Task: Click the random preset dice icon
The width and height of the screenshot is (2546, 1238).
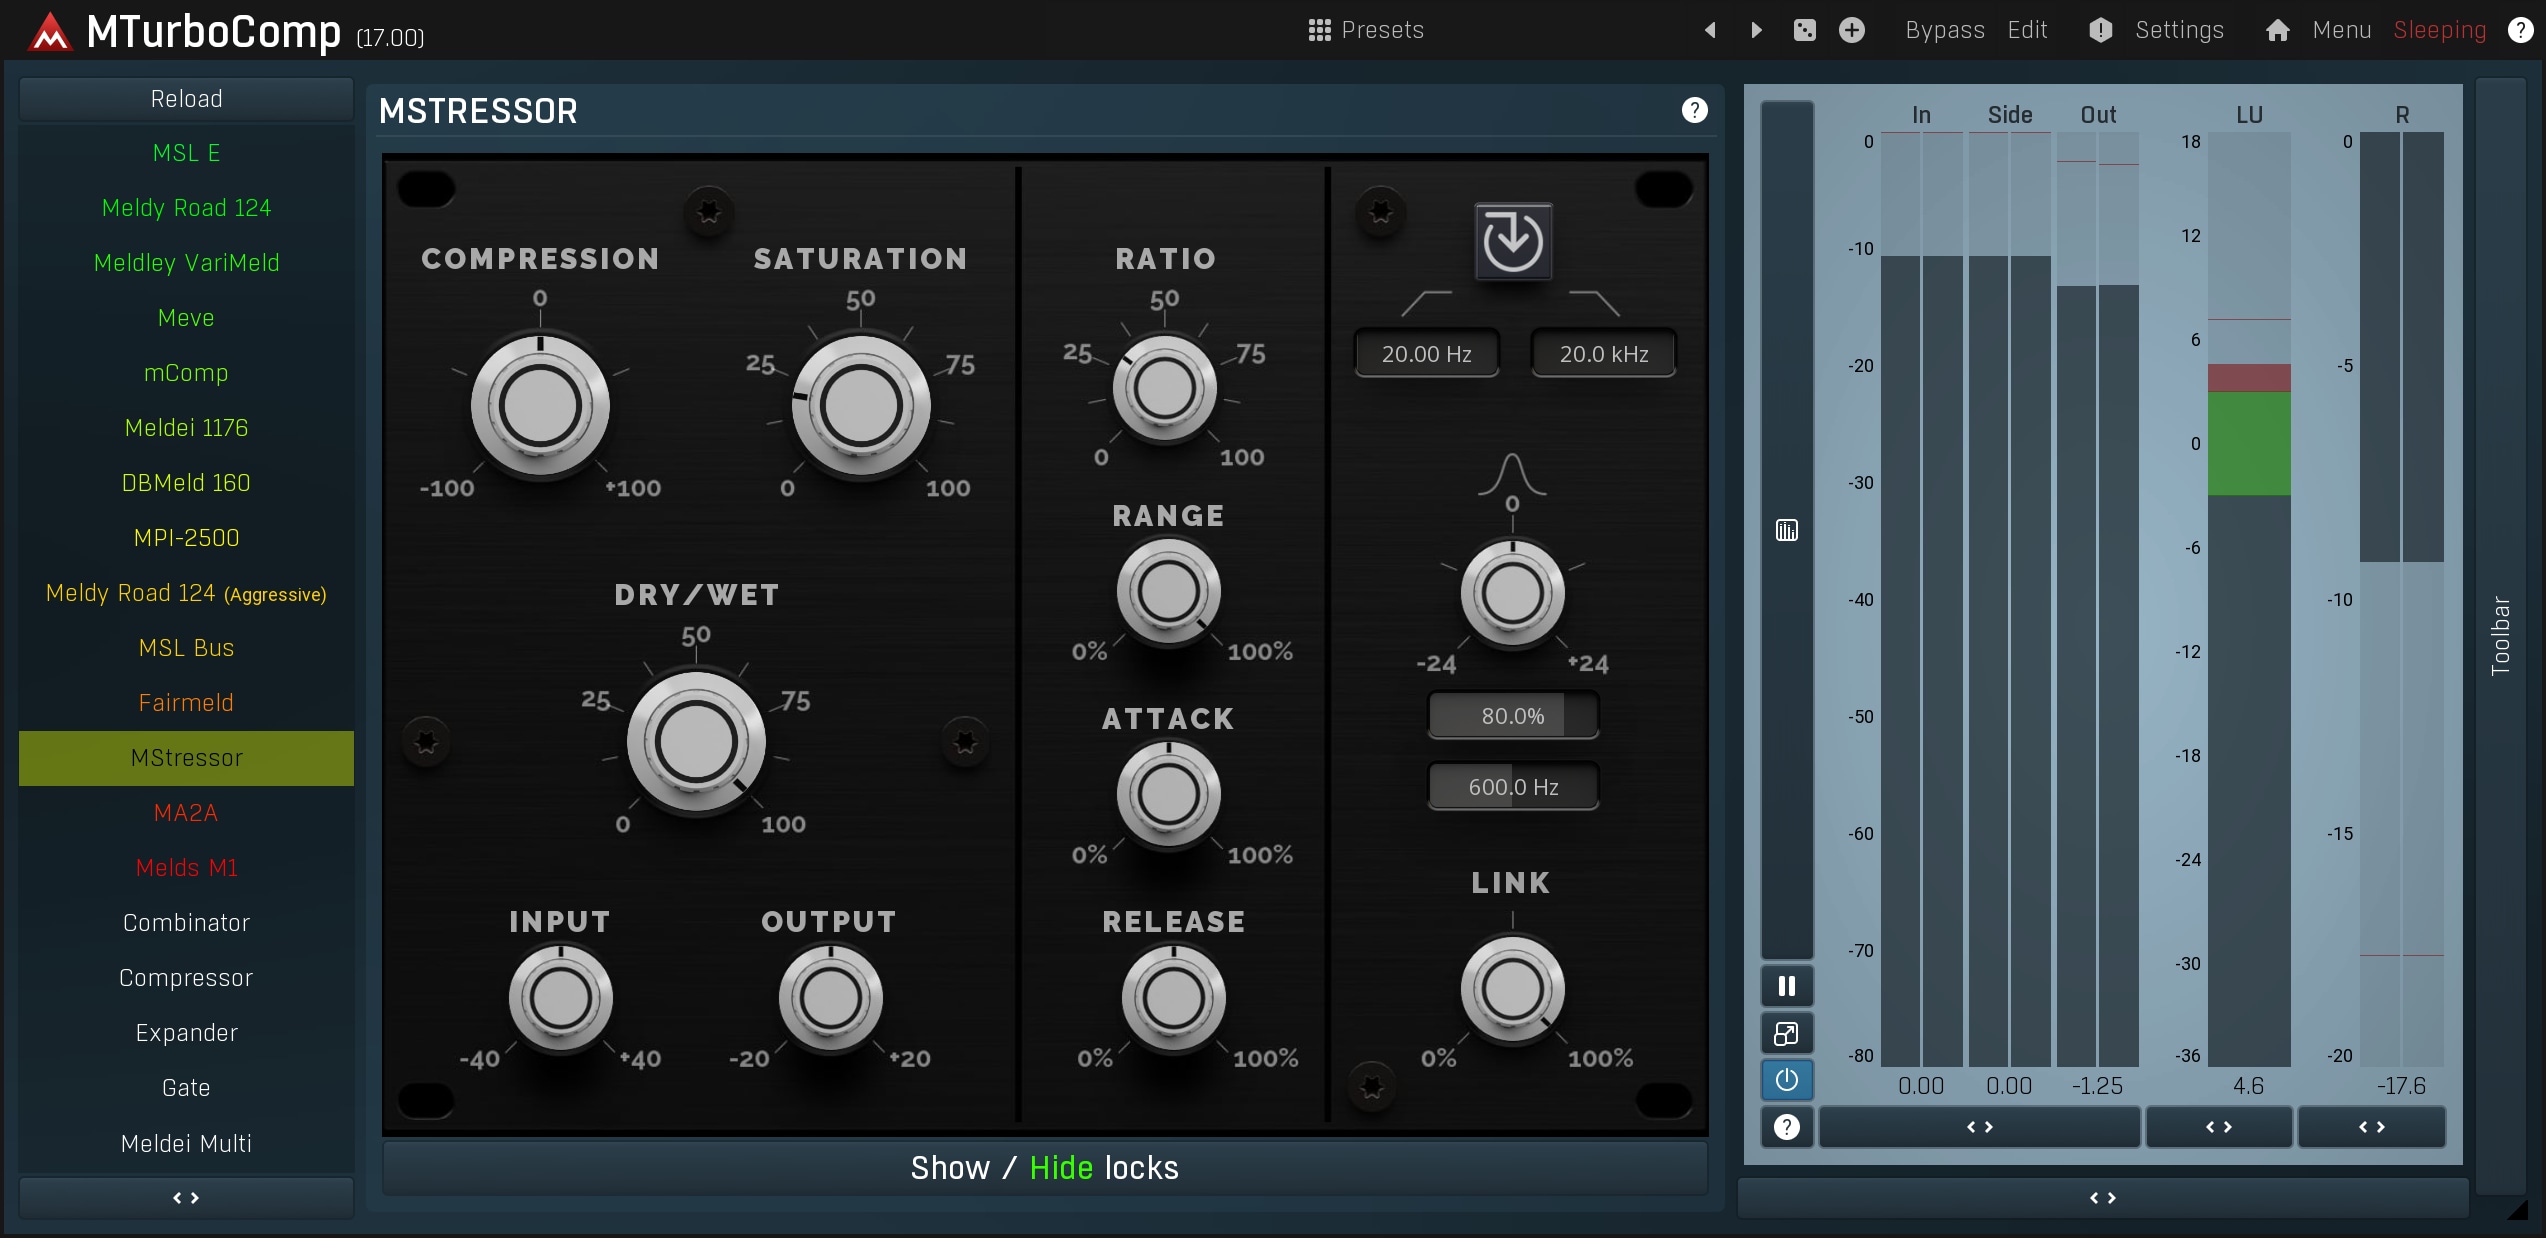Action: click(x=1804, y=30)
